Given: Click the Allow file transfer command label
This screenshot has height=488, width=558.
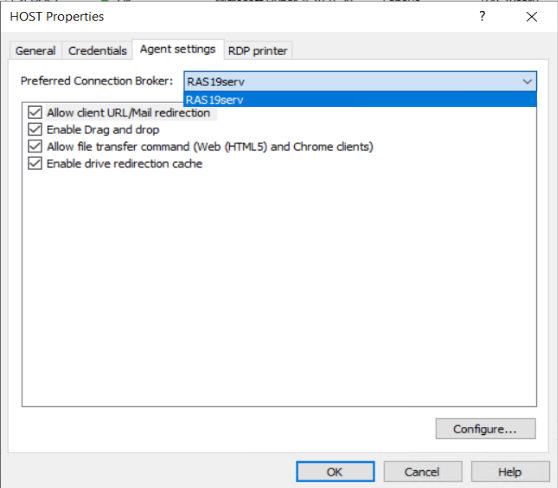Looking at the screenshot, I should tap(210, 147).
